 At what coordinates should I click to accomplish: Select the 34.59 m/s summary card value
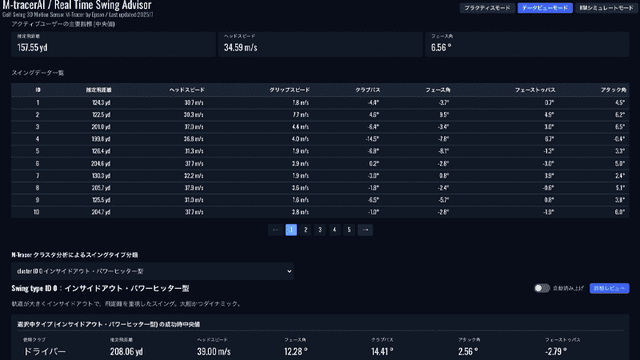click(240, 47)
